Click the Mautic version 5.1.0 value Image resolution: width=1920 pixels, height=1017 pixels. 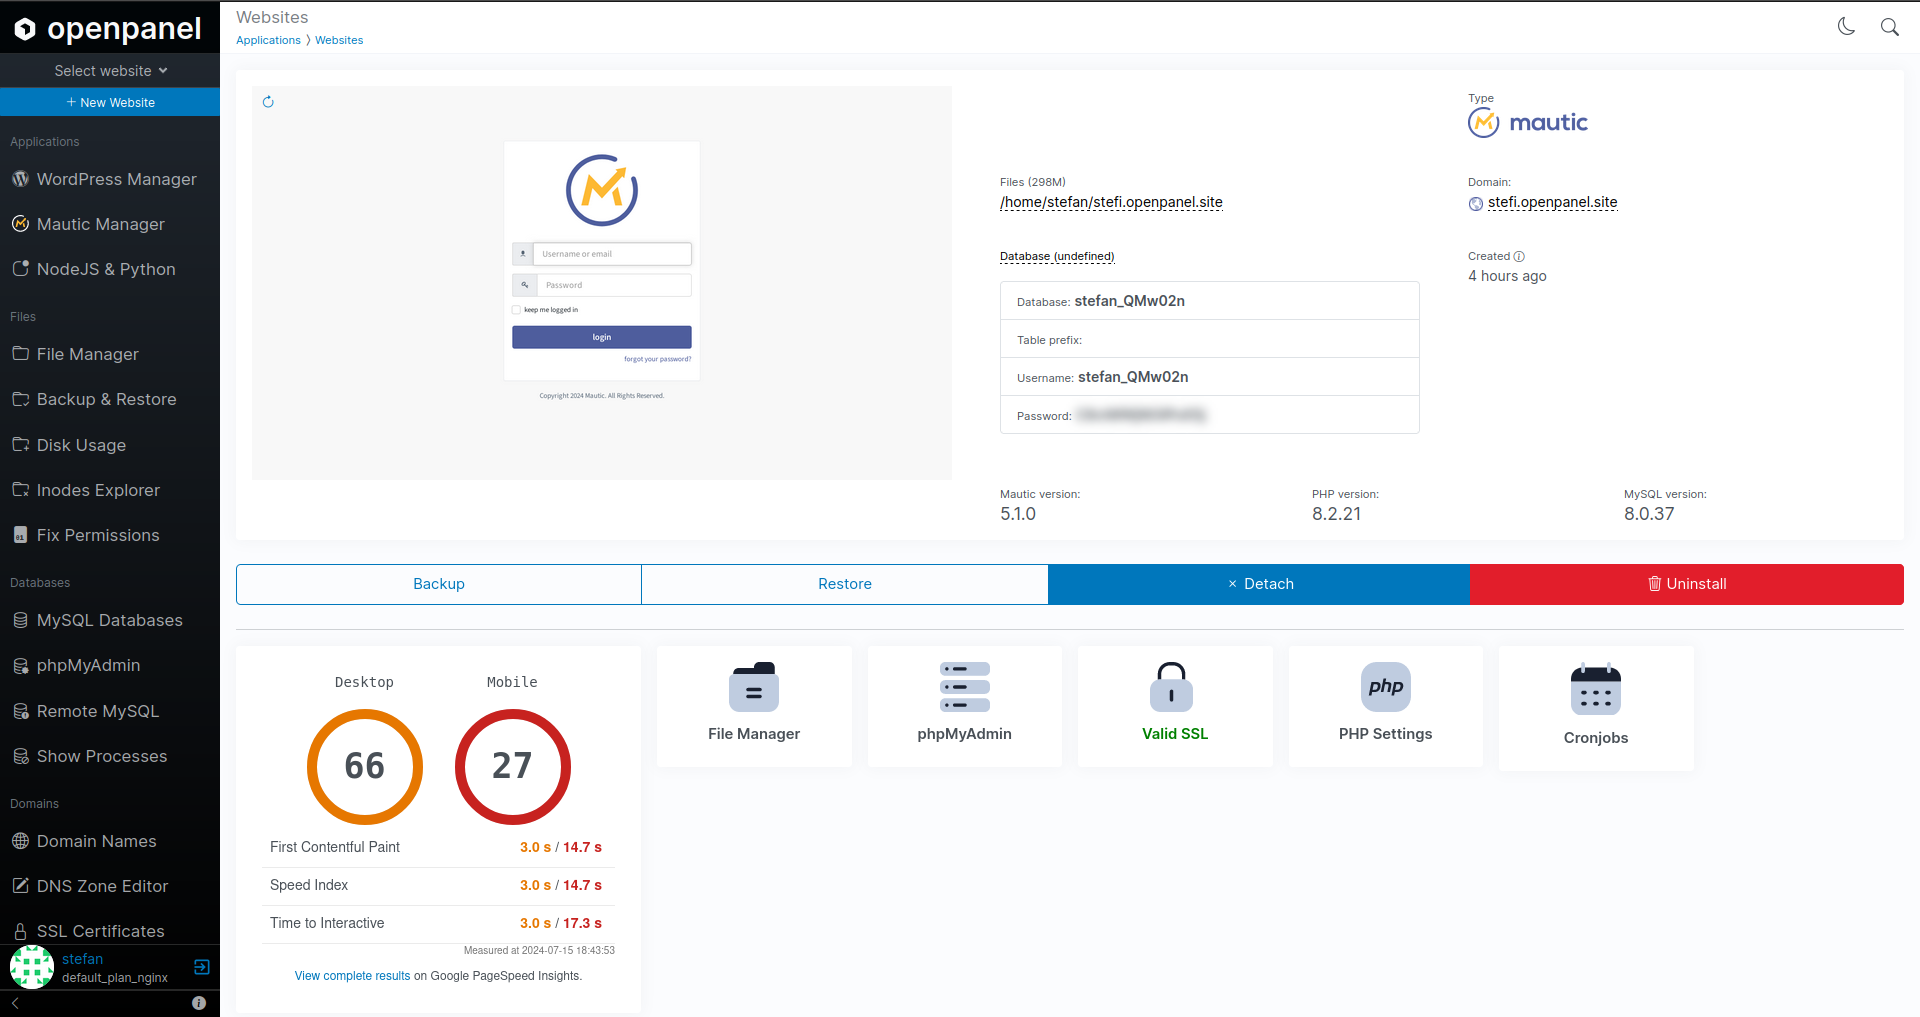point(1018,514)
